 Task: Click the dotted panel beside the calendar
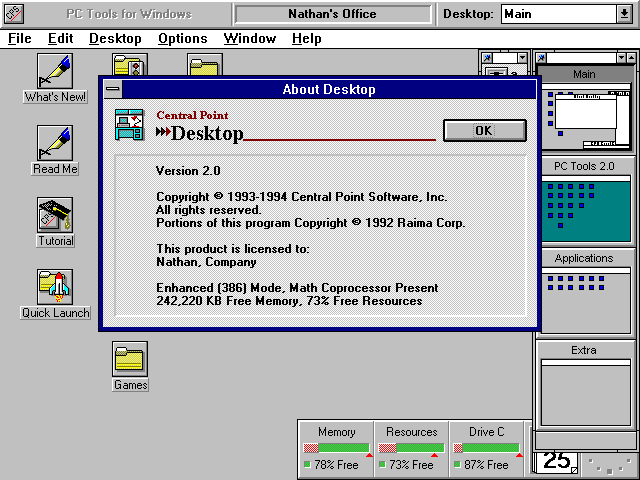pyautogui.click(x=608, y=464)
